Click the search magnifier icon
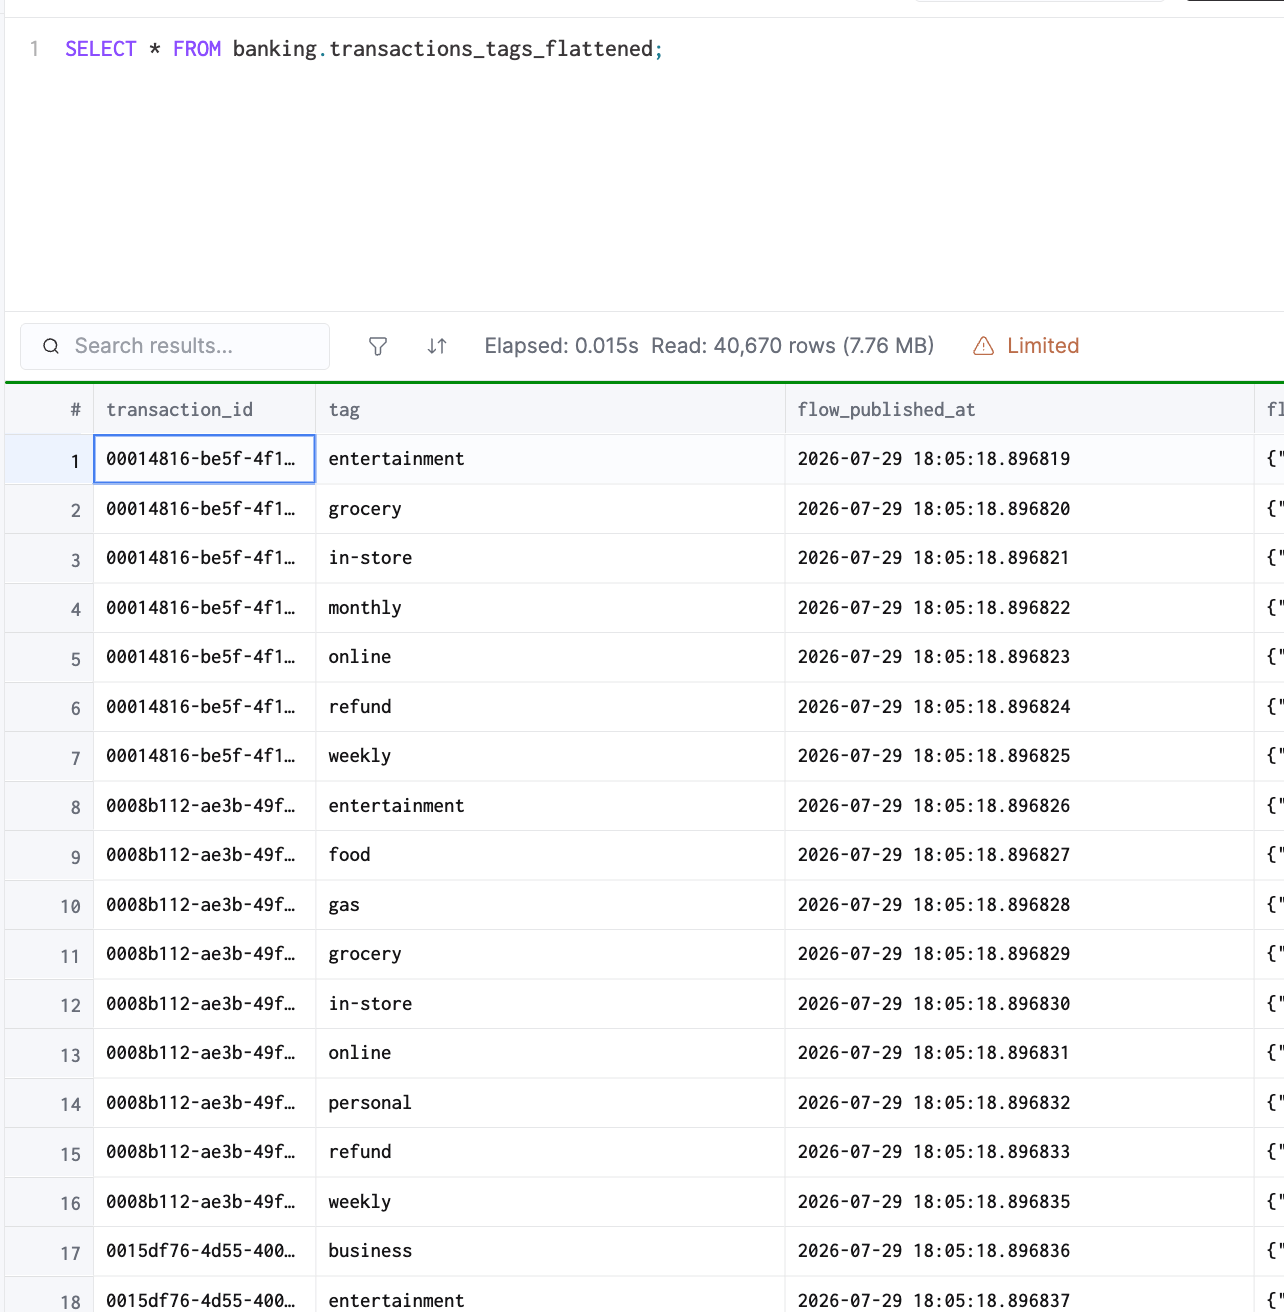 click(51, 346)
